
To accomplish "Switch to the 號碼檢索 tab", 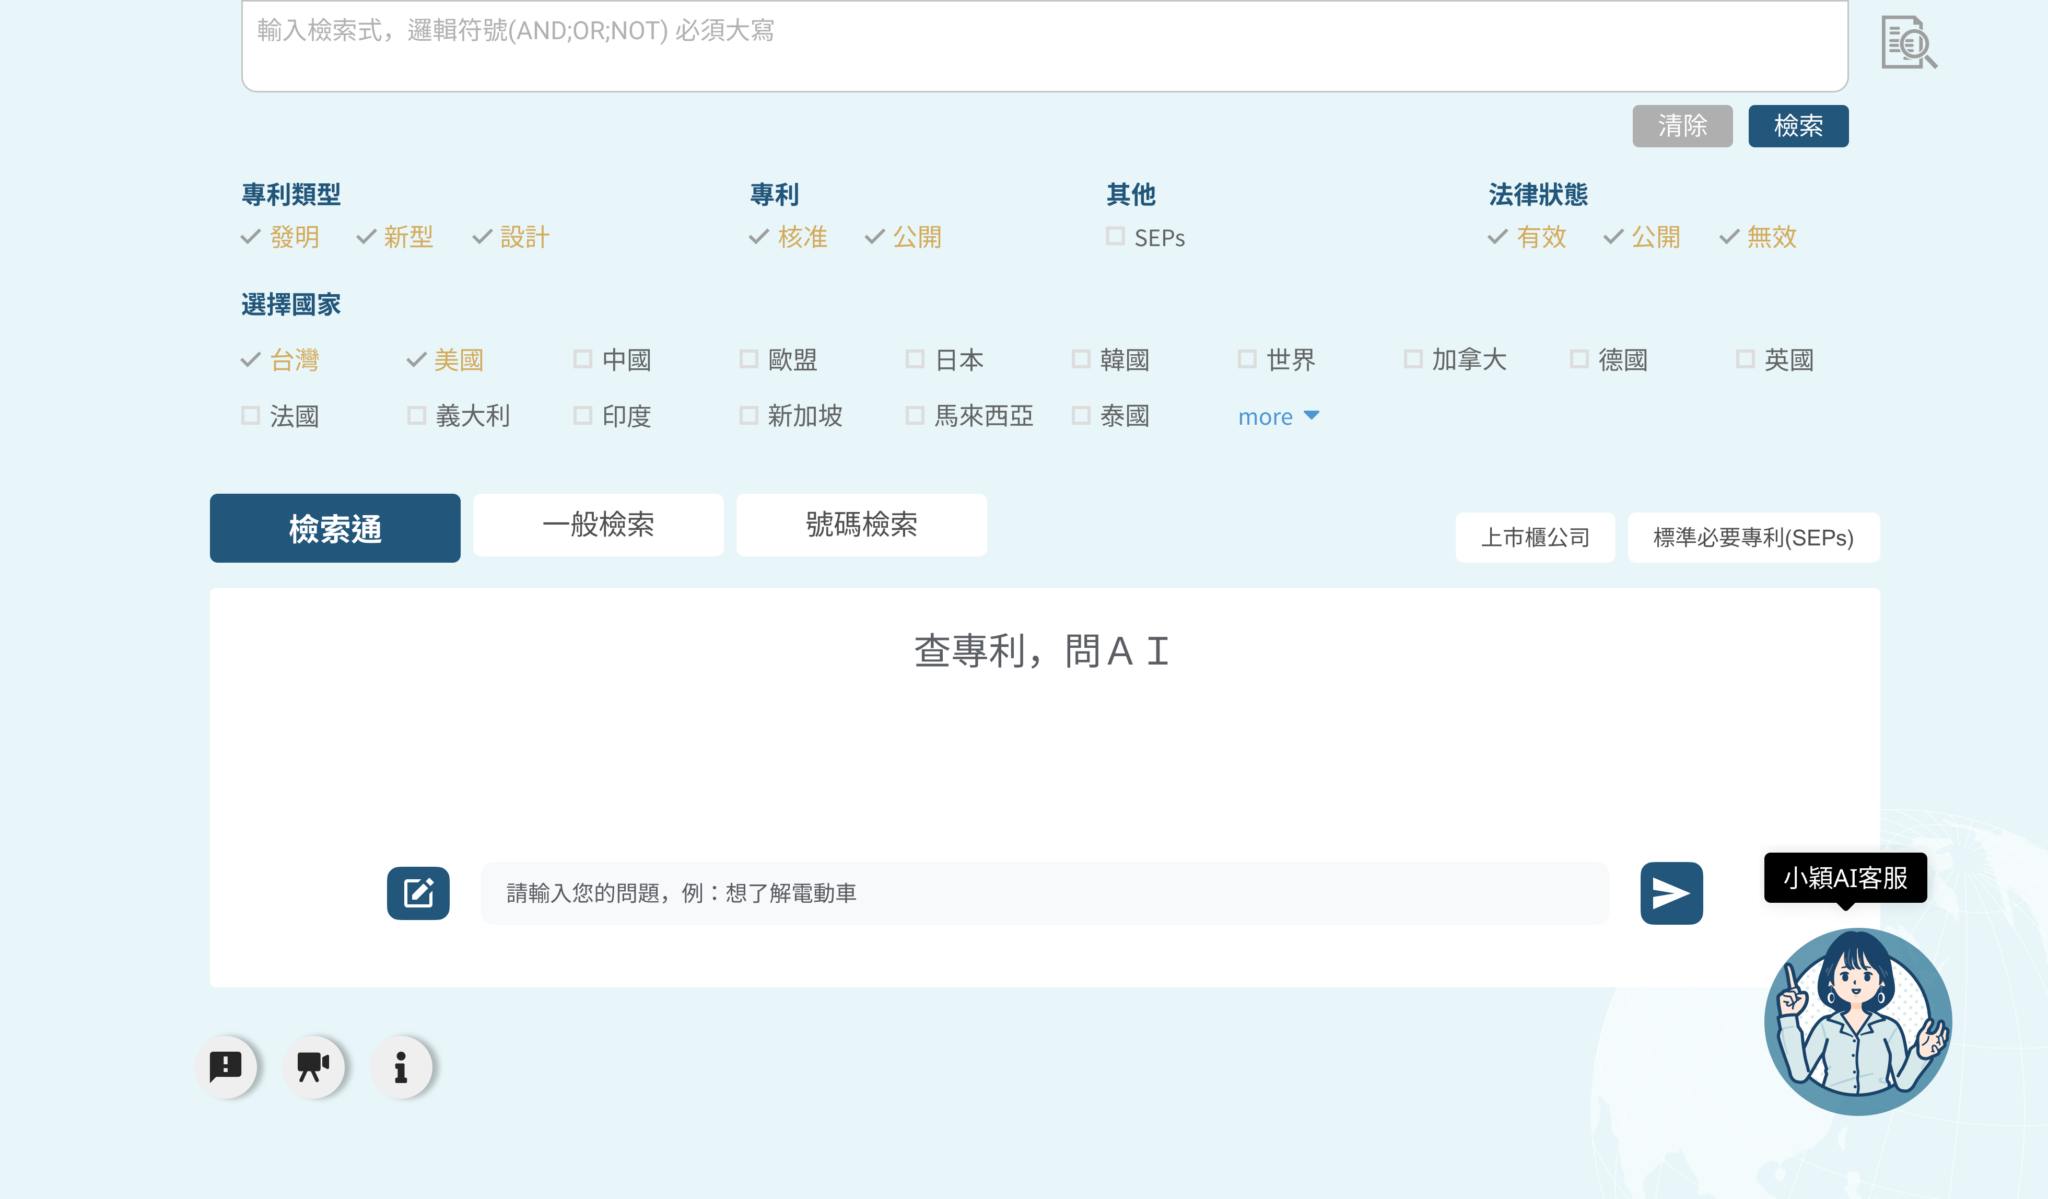I will coord(861,525).
